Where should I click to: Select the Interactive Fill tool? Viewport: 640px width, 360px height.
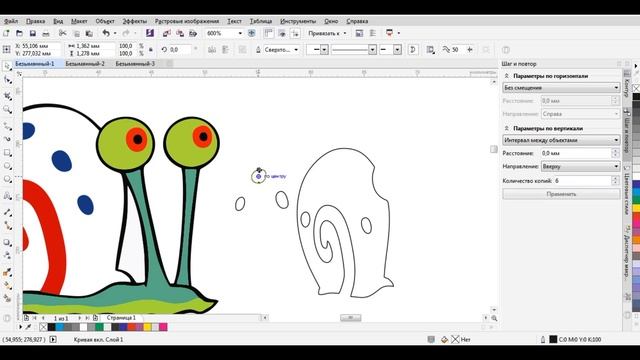7,286
